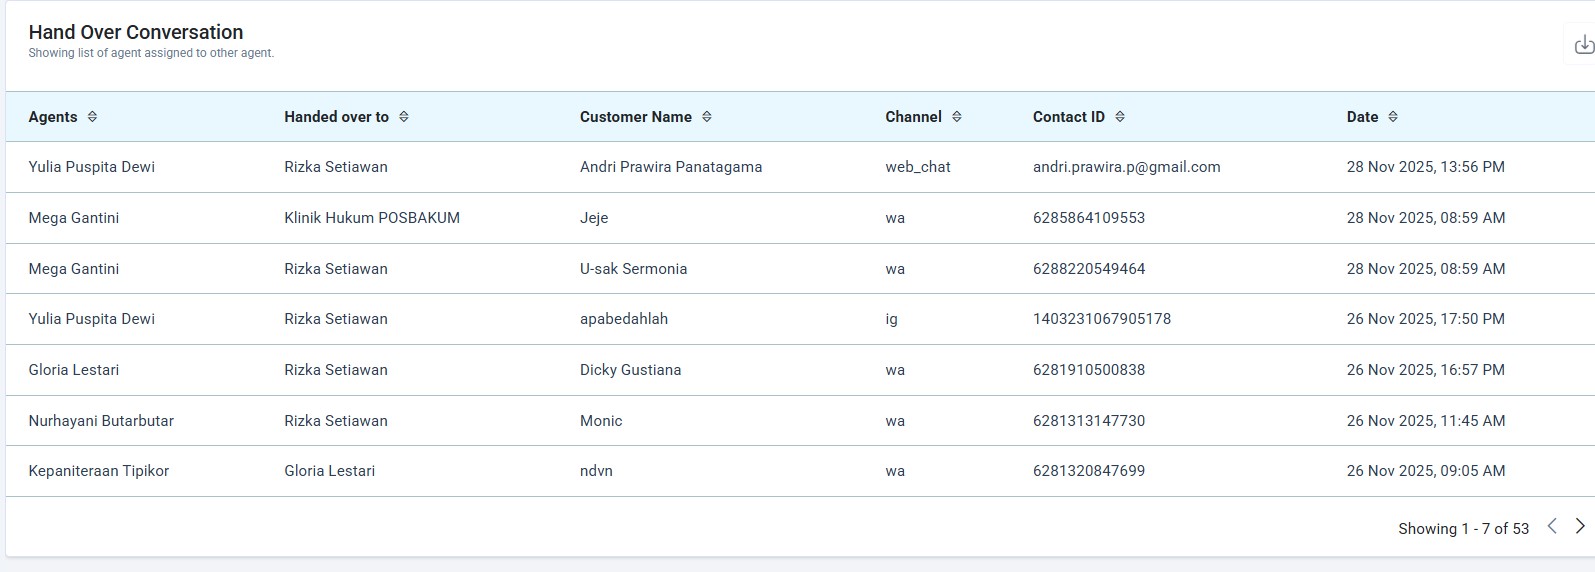Click the download export icon
Viewport: 1595px width, 572px height.
[1583, 45]
